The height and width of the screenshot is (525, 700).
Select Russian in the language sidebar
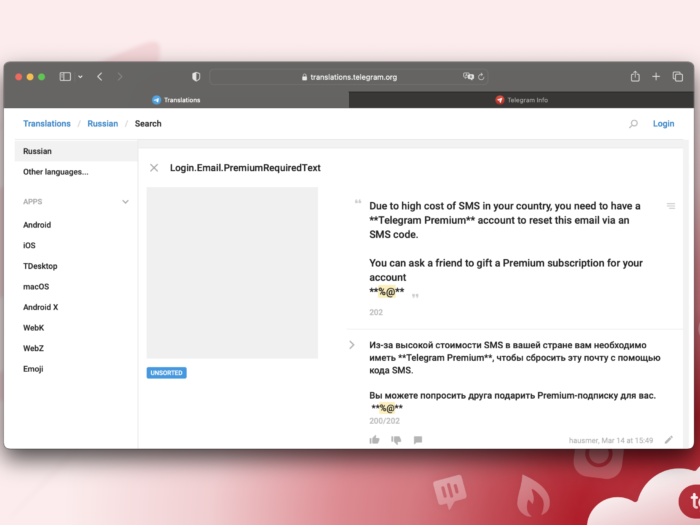click(x=76, y=151)
